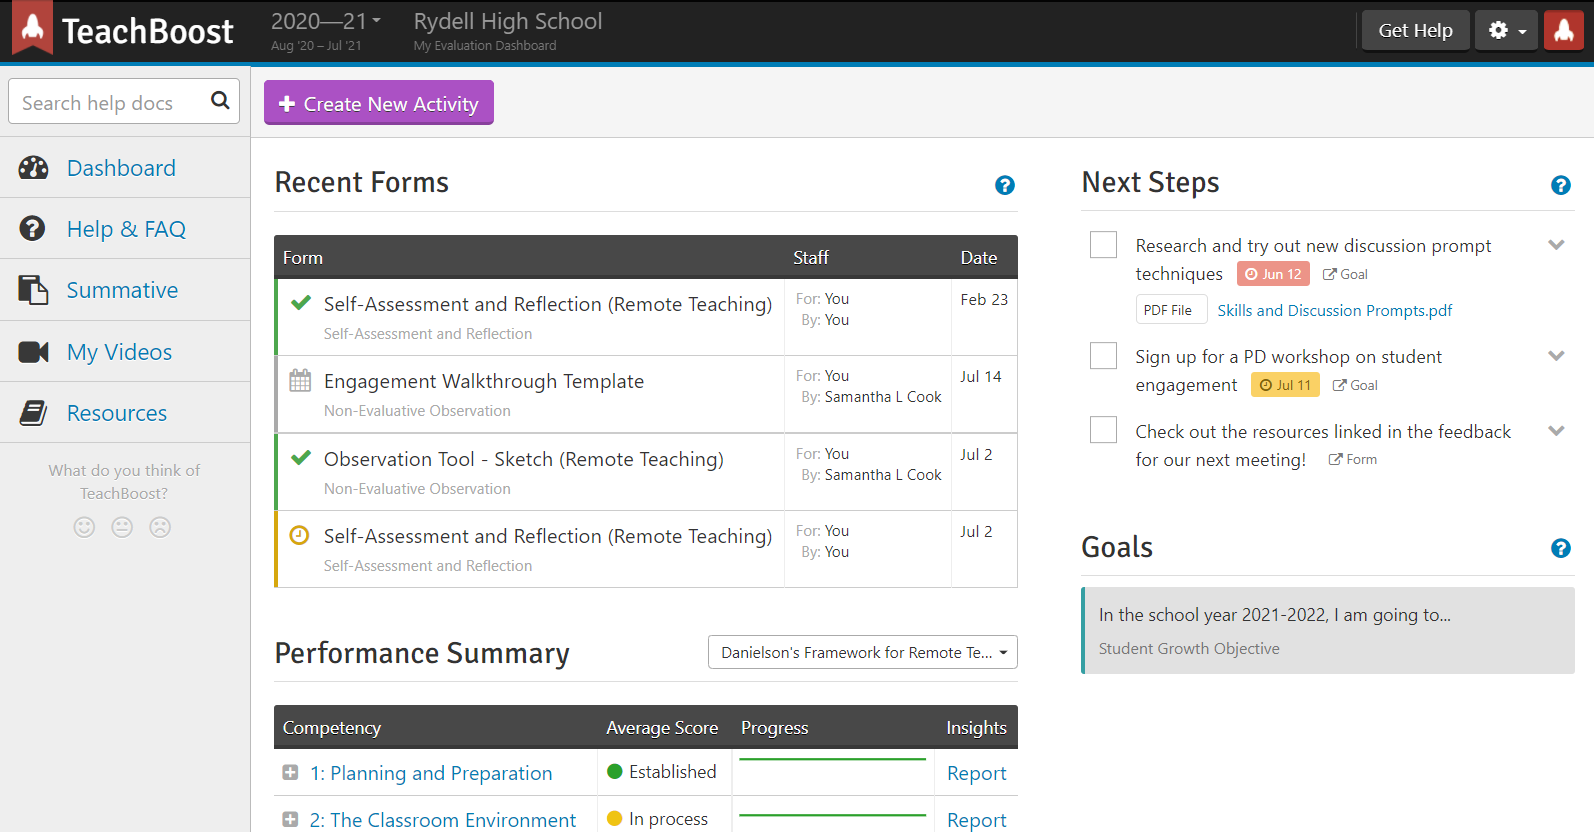Click the clock icon on Jul 2 Self-Assessment

pyautogui.click(x=299, y=535)
